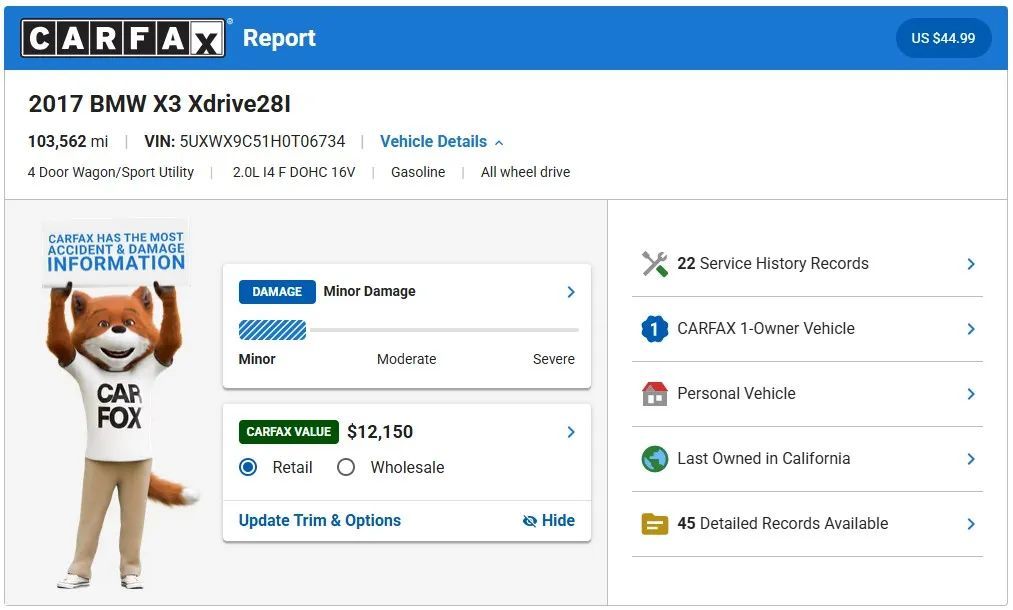Click the blue DAMAGE badge
Image resolution: width=1013 pixels, height=610 pixels.
(x=277, y=292)
